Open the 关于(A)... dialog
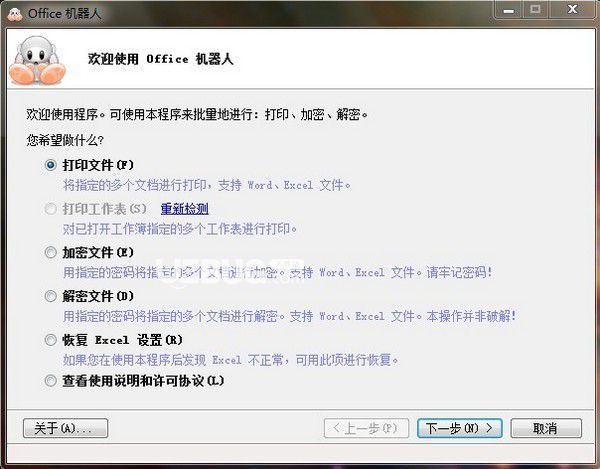This screenshot has width=600, height=469. (x=65, y=428)
